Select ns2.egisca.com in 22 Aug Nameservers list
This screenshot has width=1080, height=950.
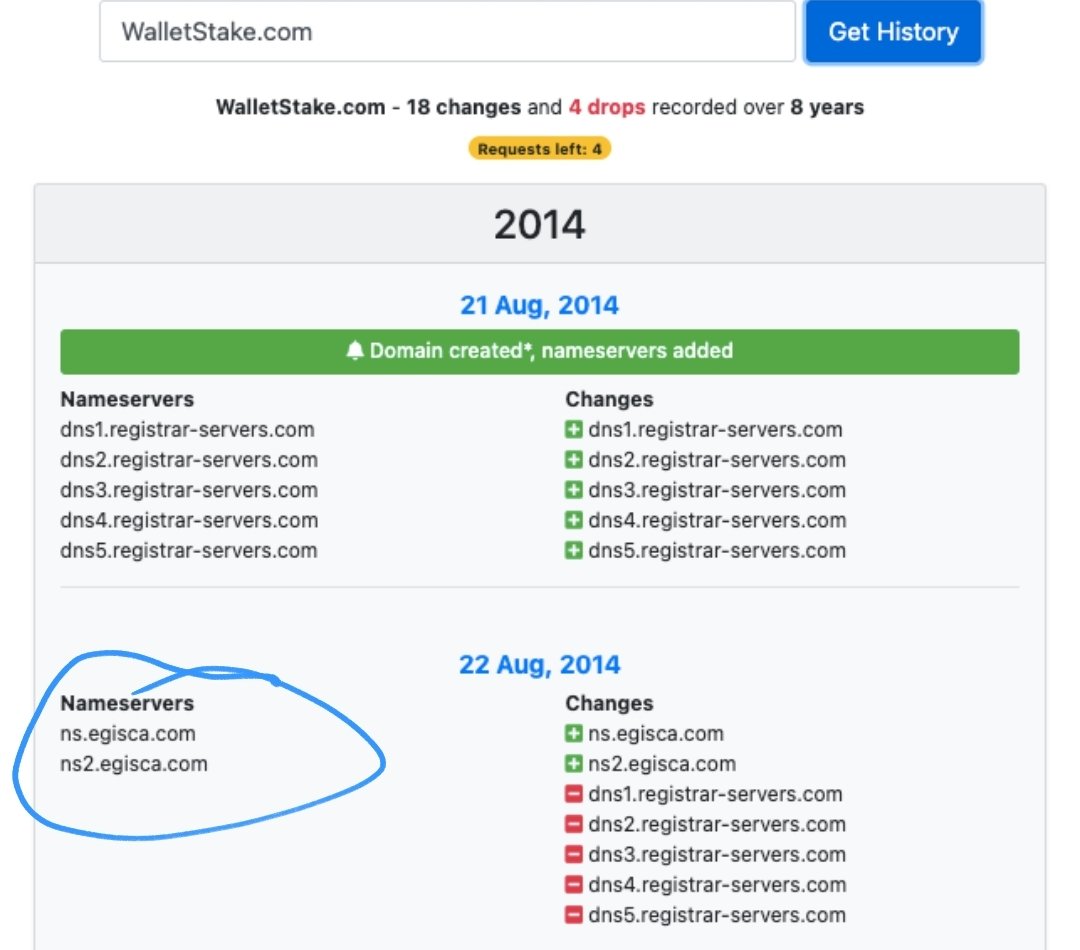tap(134, 764)
